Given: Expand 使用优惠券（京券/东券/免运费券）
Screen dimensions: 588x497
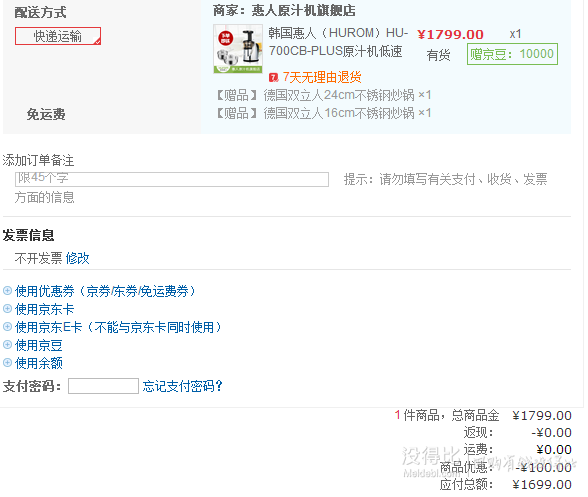Looking at the screenshot, I should tap(105, 291).
